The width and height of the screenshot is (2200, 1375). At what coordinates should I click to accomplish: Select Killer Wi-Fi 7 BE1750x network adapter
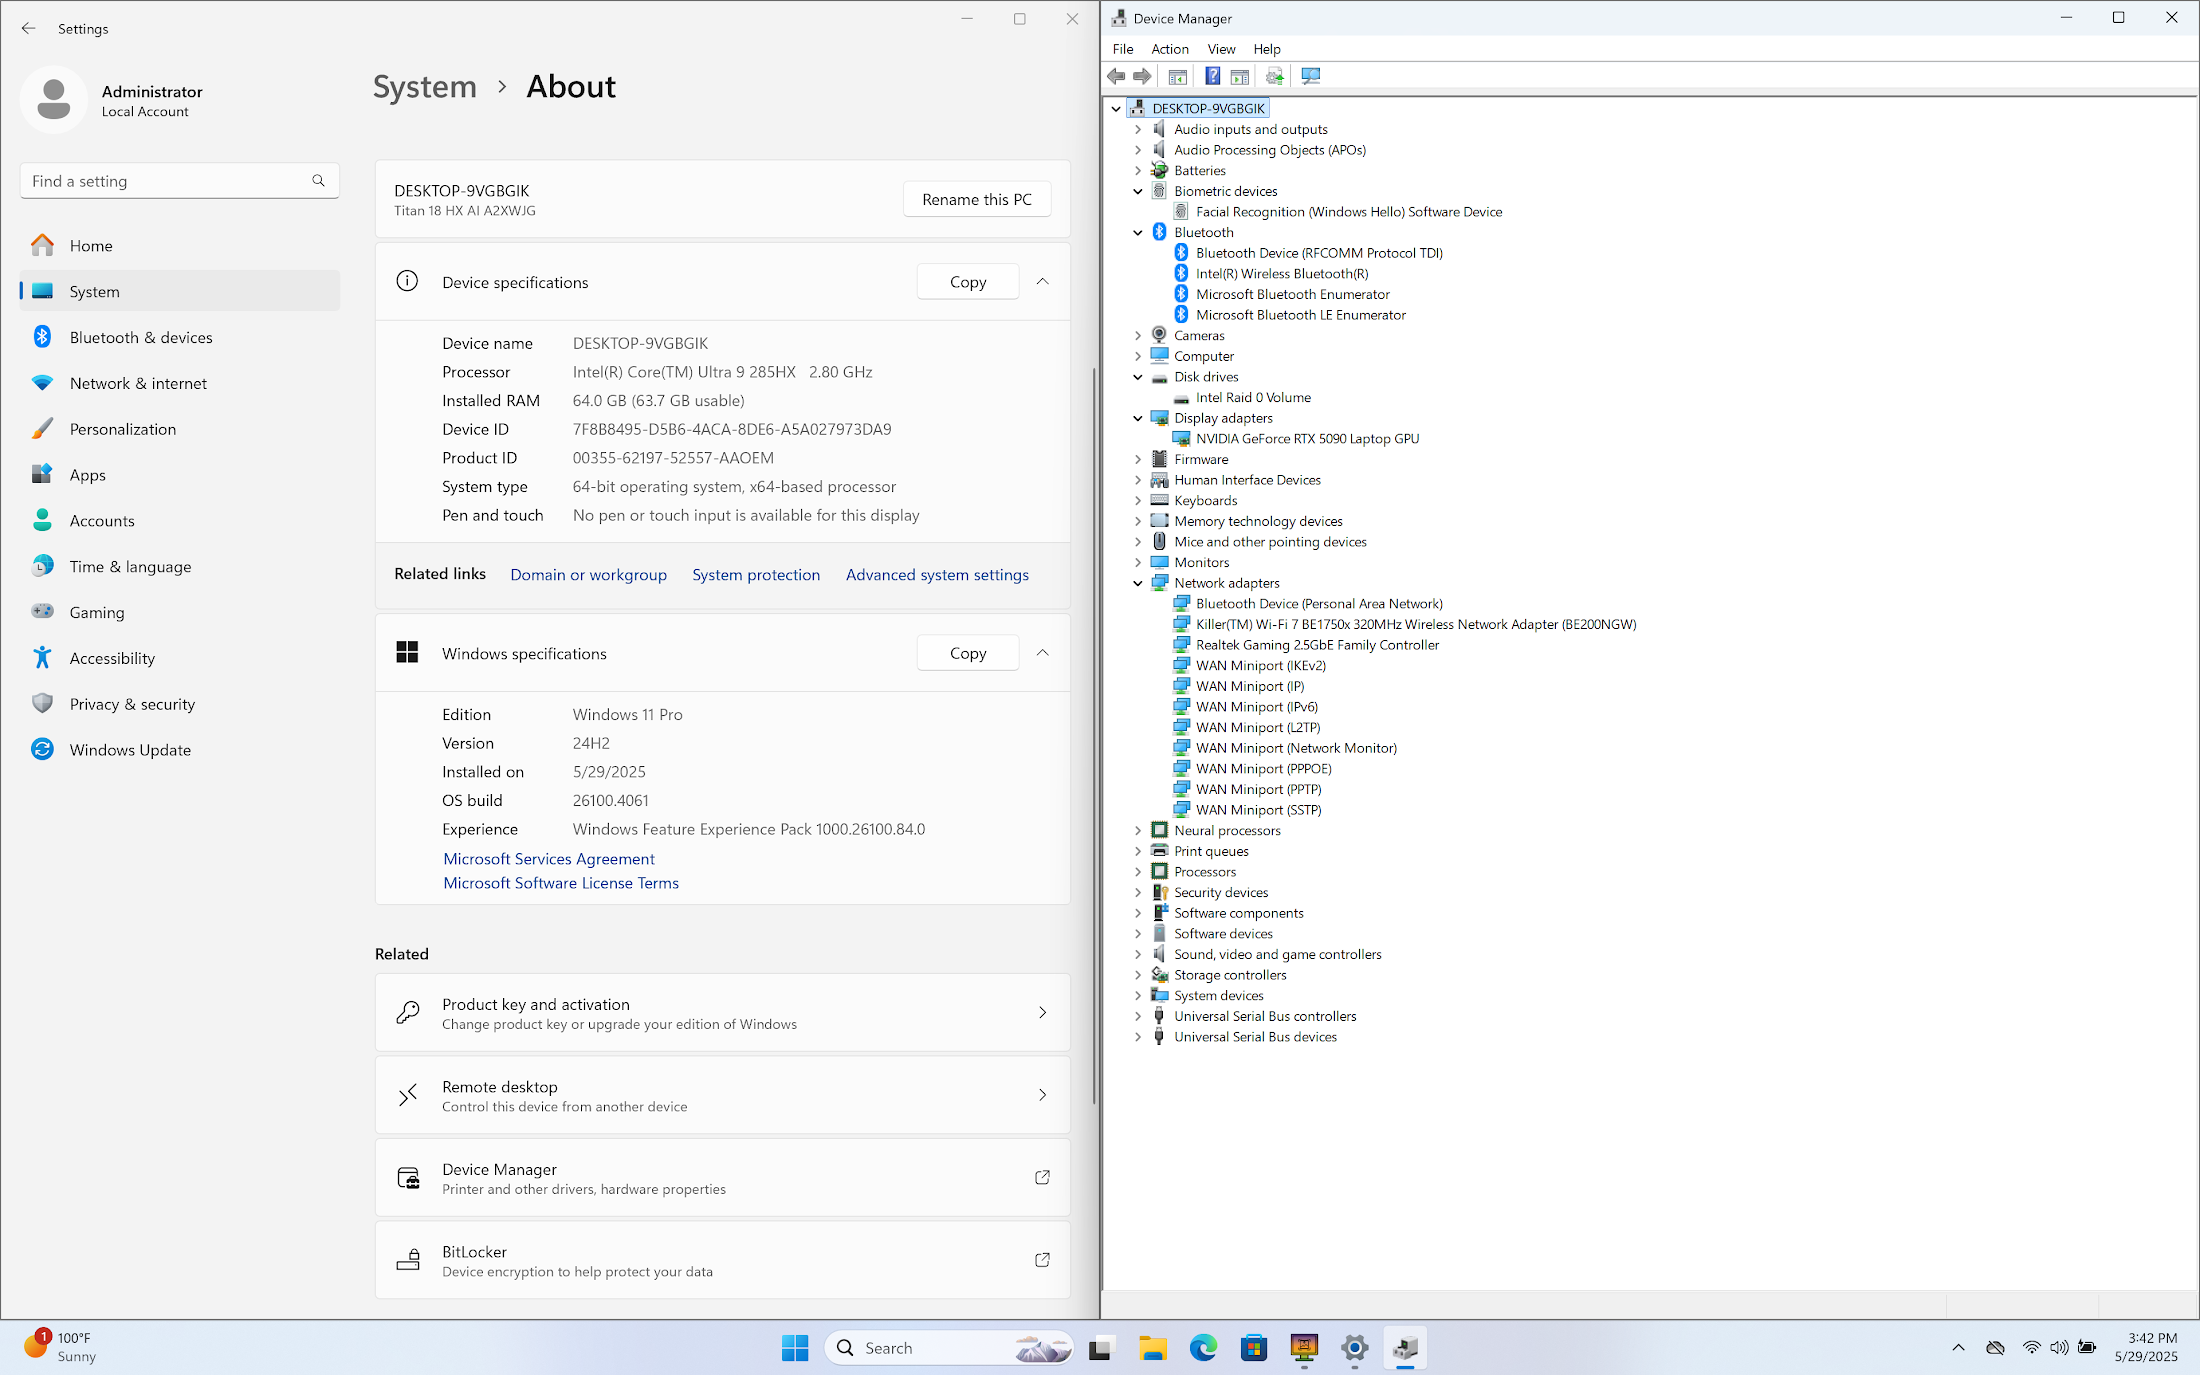(x=1416, y=624)
